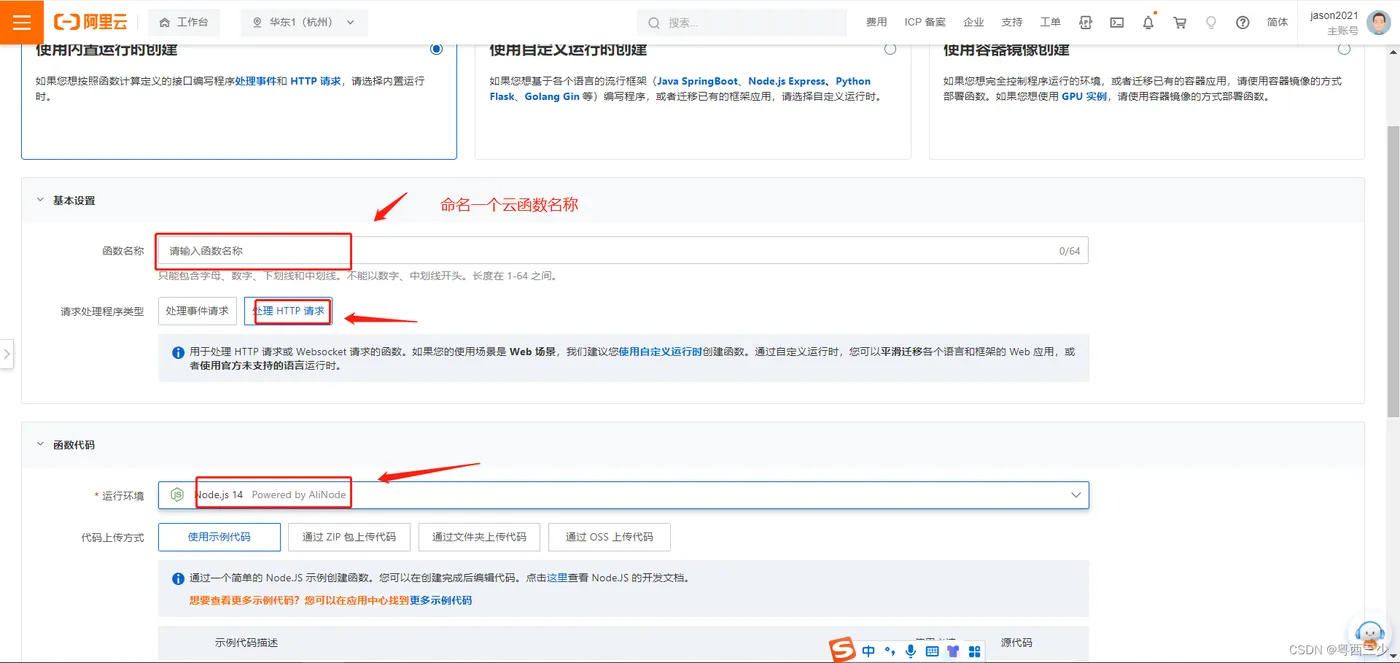Focus the top 搜索 search box
The width and height of the screenshot is (1400, 663).
pyautogui.click(x=742, y=22)
